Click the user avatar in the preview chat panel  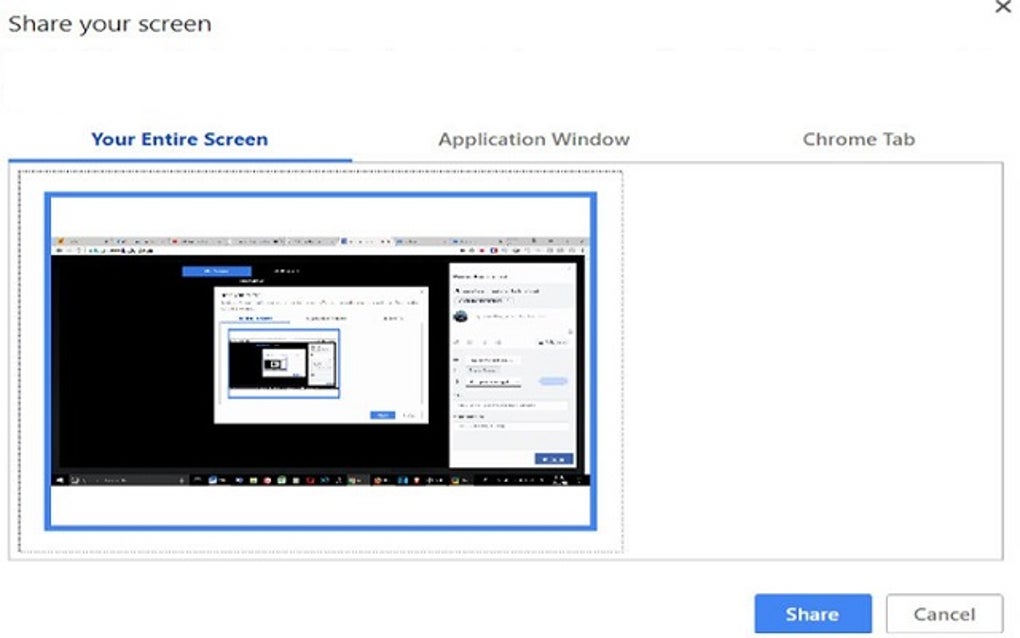point(460,316)
